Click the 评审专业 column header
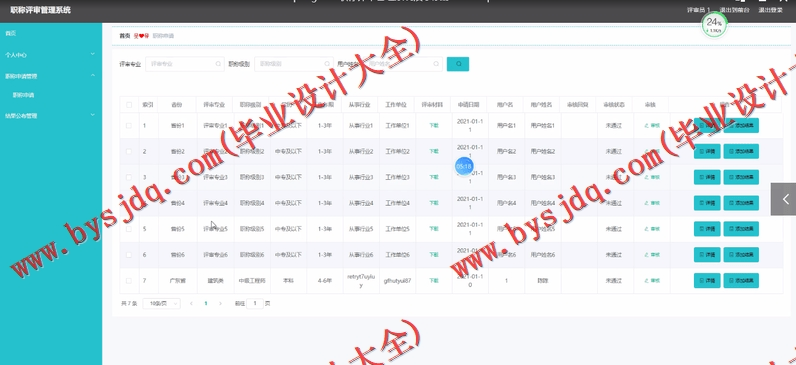Image resolution: width=796 pixels, height=365 pixels. pos(214,105)
